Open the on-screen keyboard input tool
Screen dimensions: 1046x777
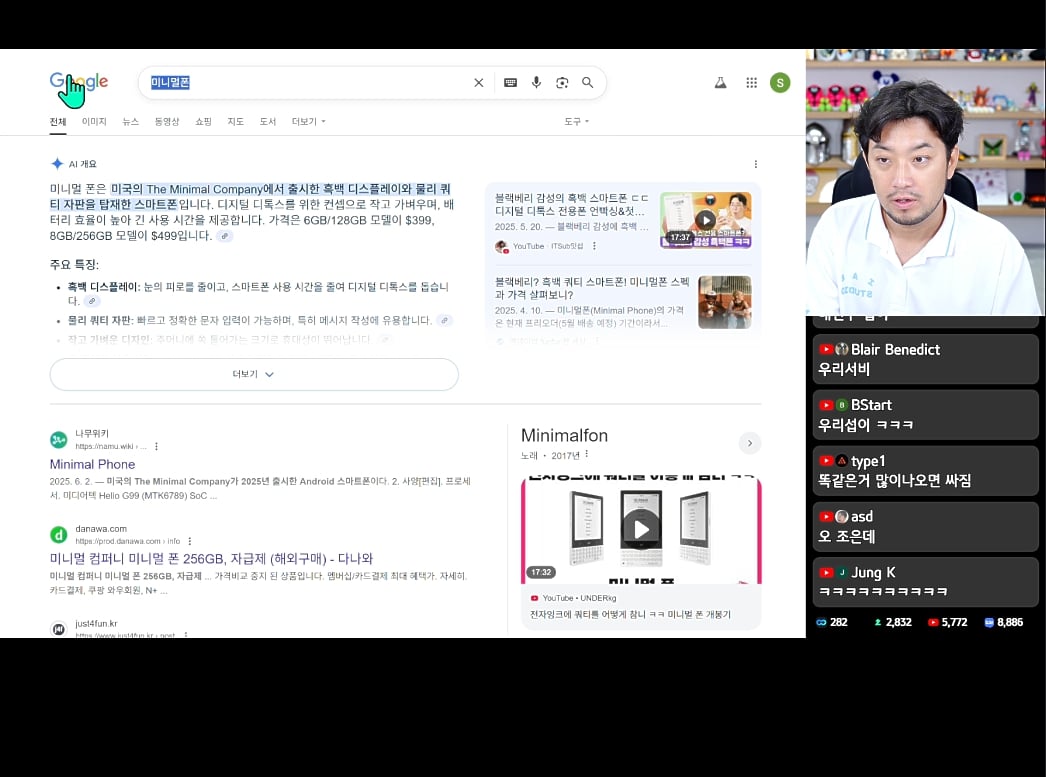[x=510, y=83]
